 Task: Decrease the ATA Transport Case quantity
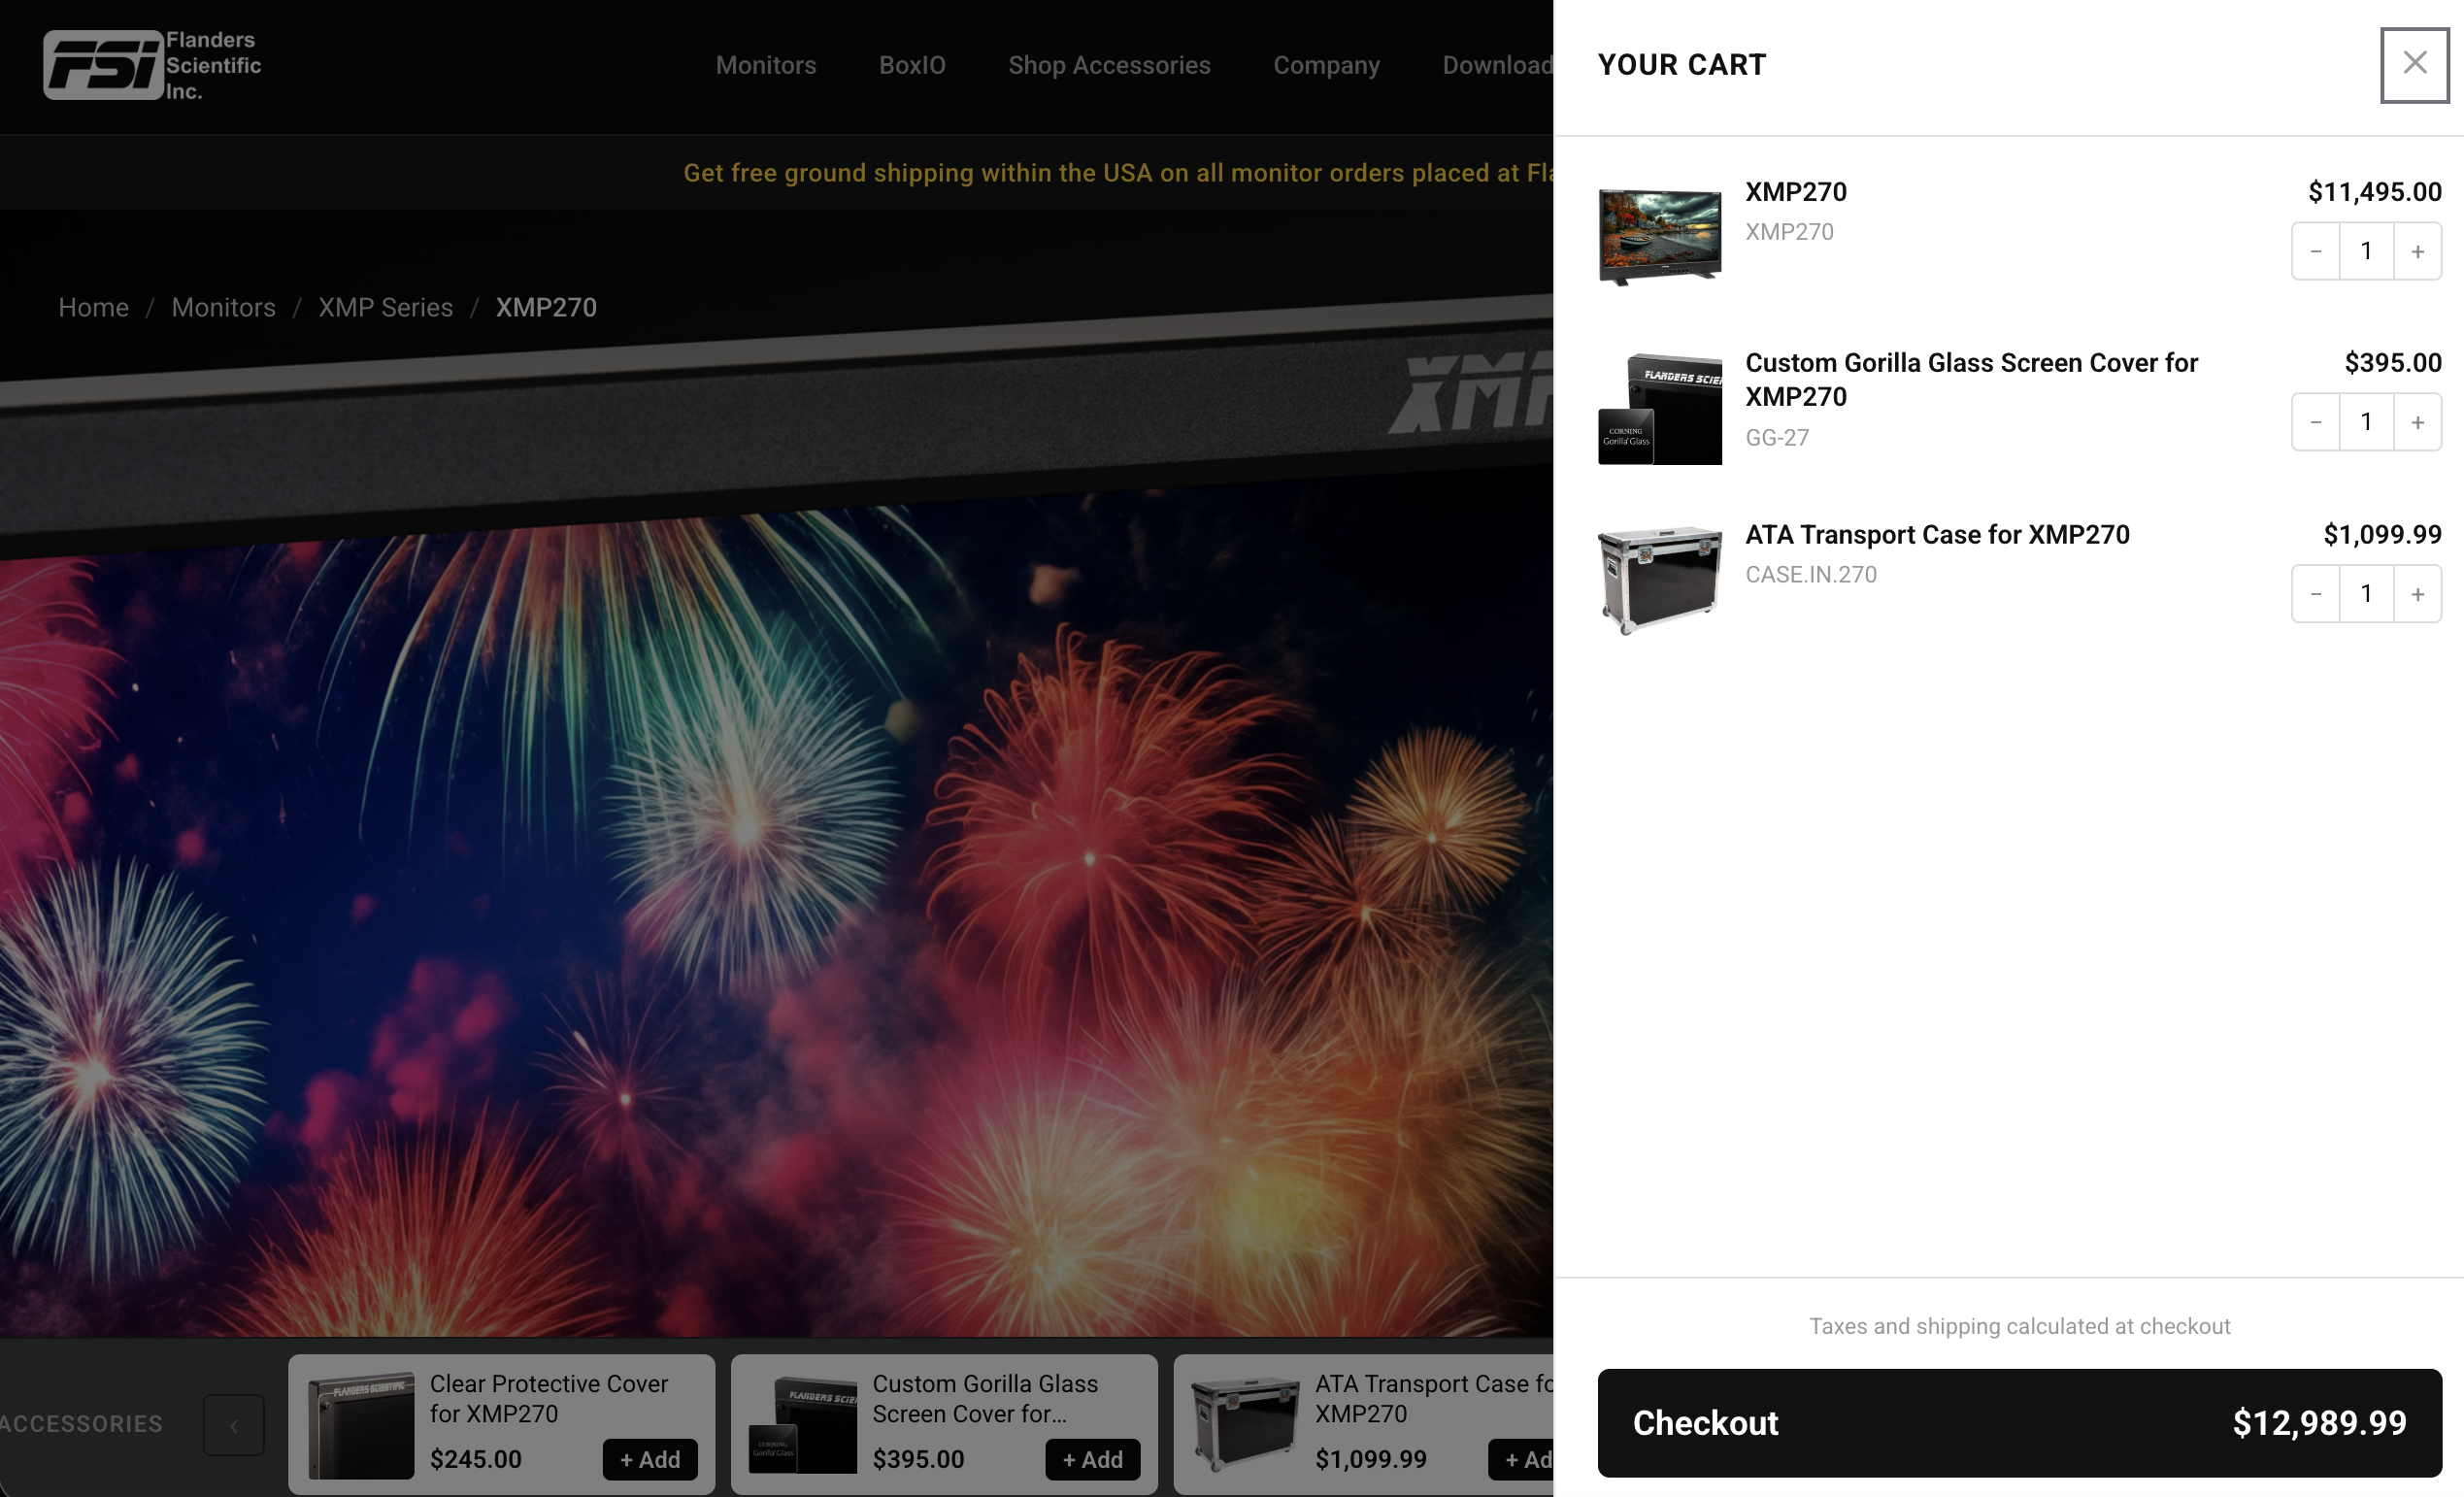pyautogui.click(x=2316, y=594)
